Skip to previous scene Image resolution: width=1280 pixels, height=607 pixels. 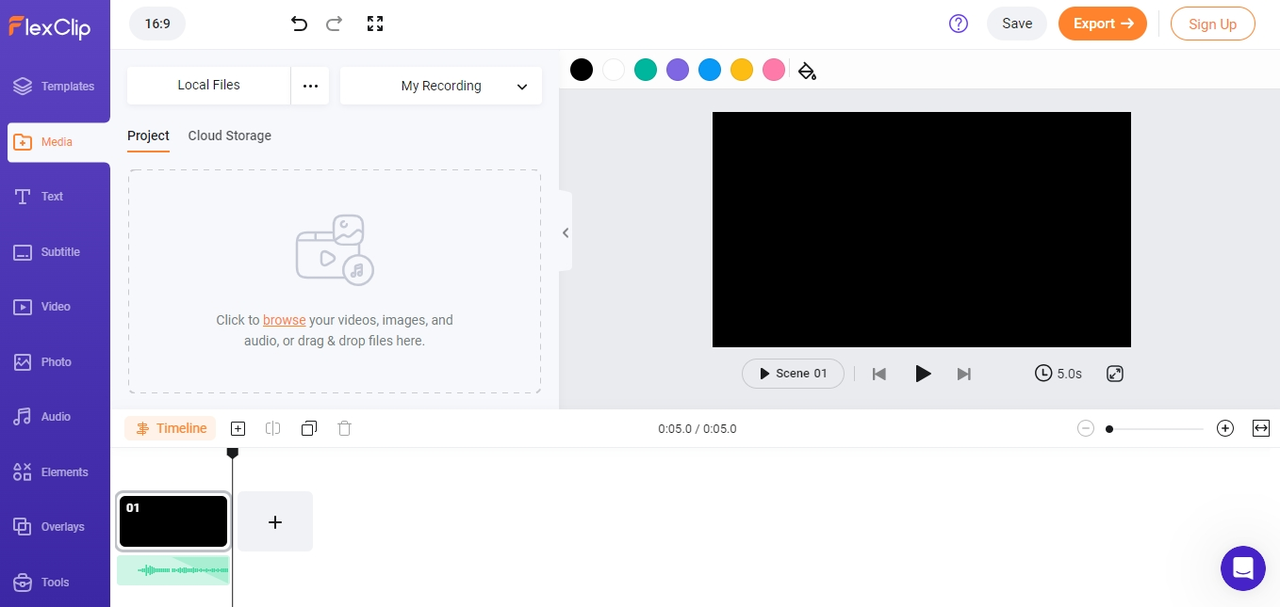(879, 374)
